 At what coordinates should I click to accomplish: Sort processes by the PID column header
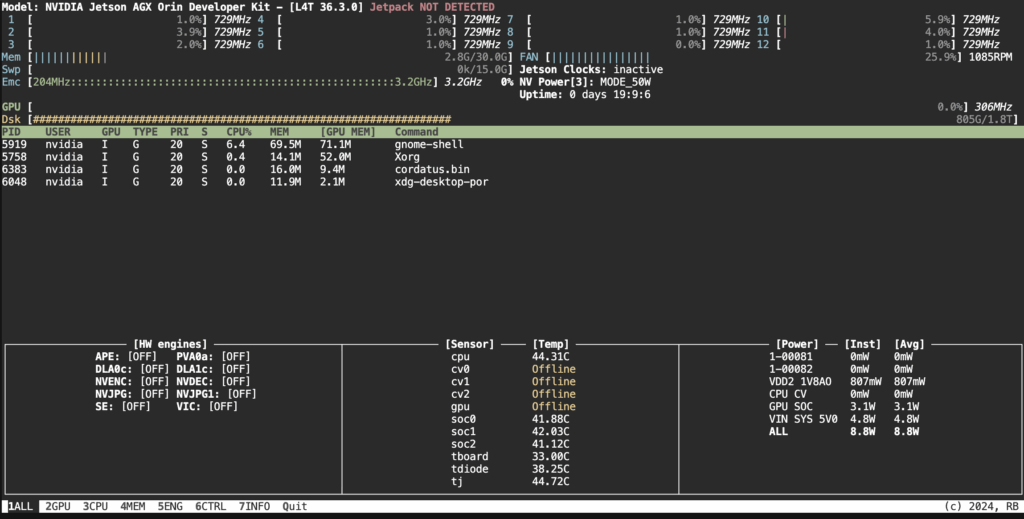[x=11, y=132]
